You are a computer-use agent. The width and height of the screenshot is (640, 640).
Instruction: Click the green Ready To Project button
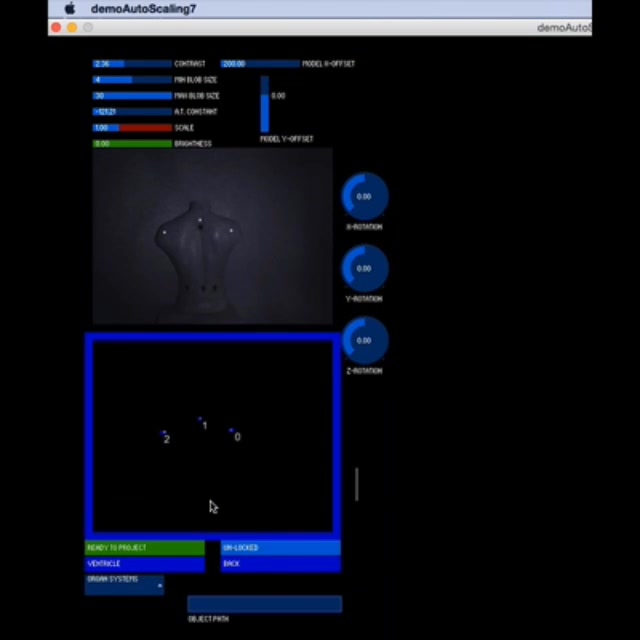point(145,548)
